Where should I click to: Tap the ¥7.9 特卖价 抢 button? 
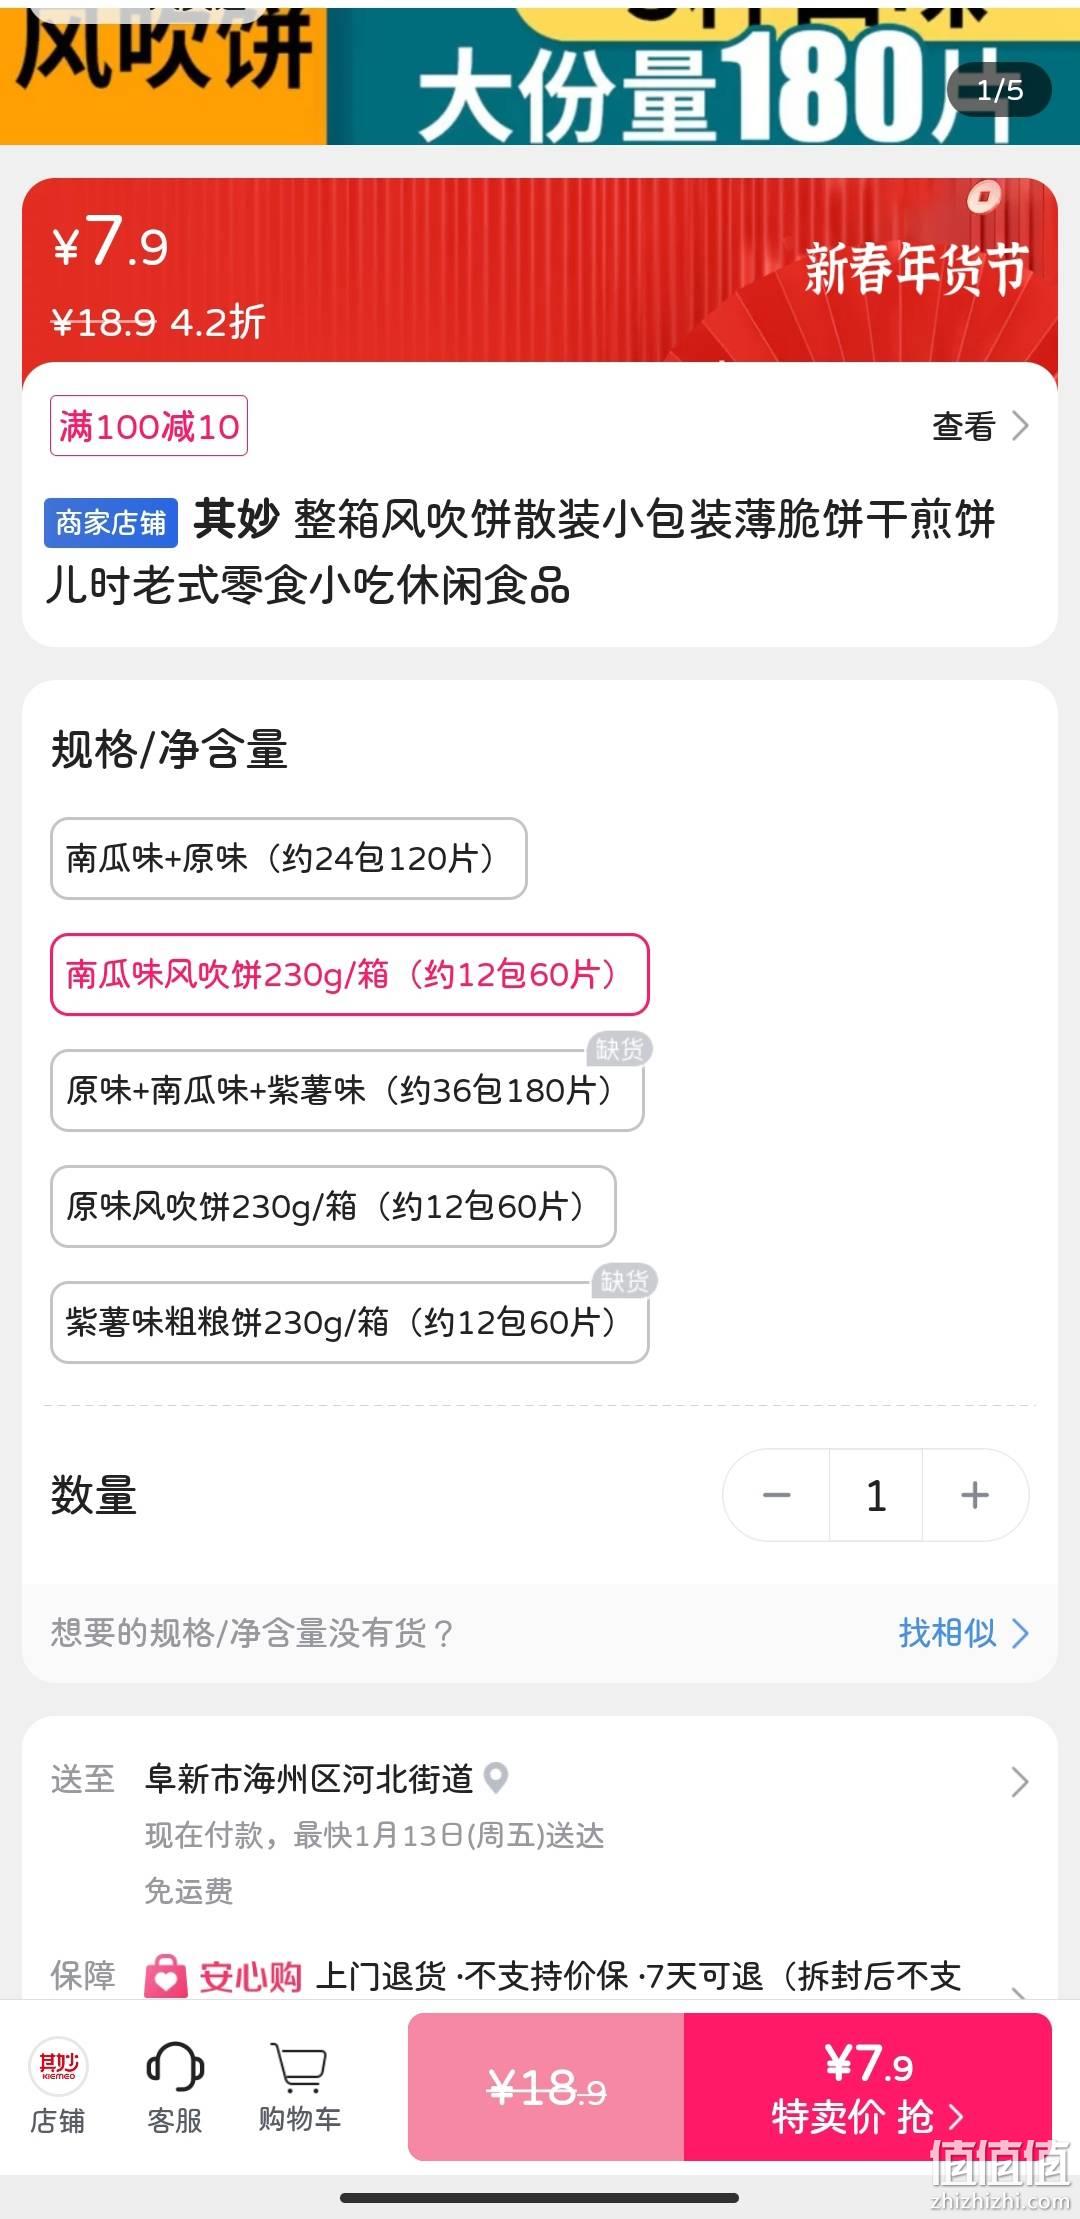[868, 2086]
